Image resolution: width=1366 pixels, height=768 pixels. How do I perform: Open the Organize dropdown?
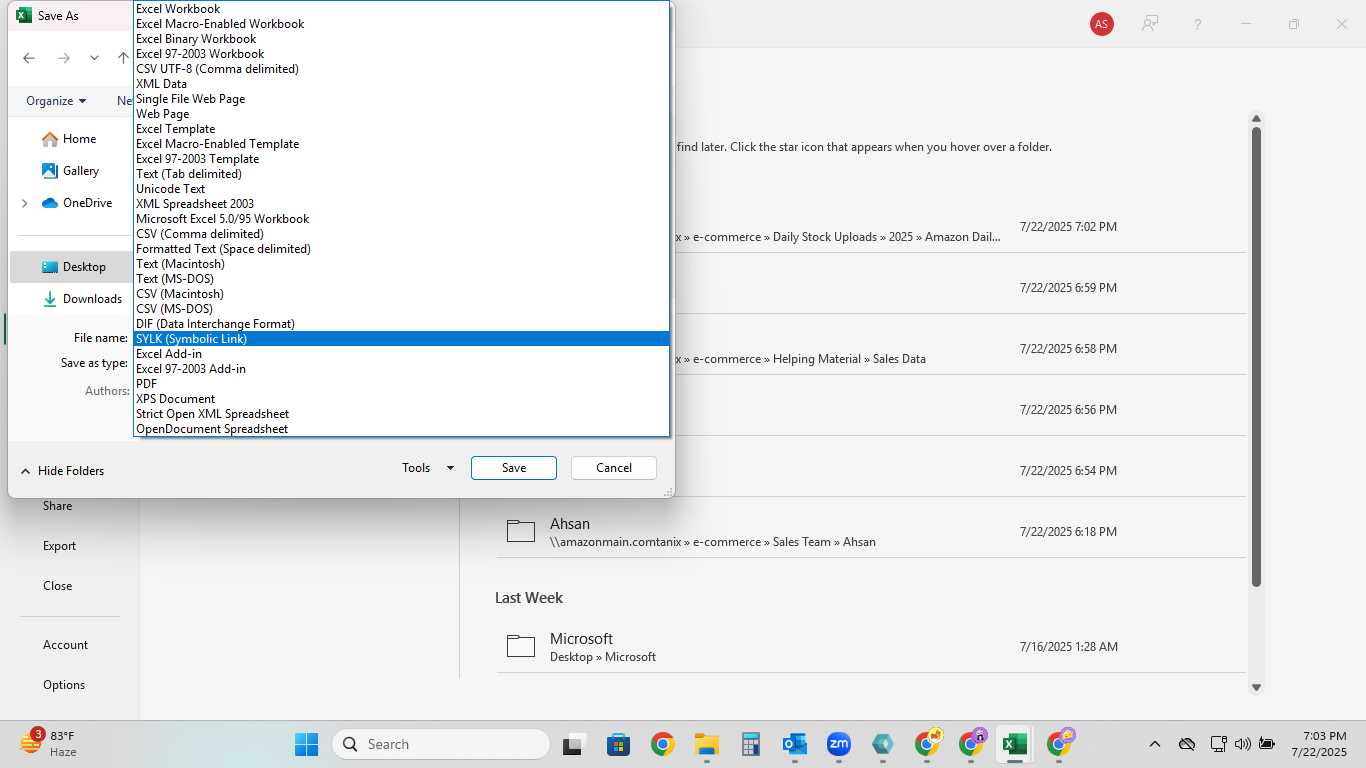pyautogui.click(x=56, y=101)
